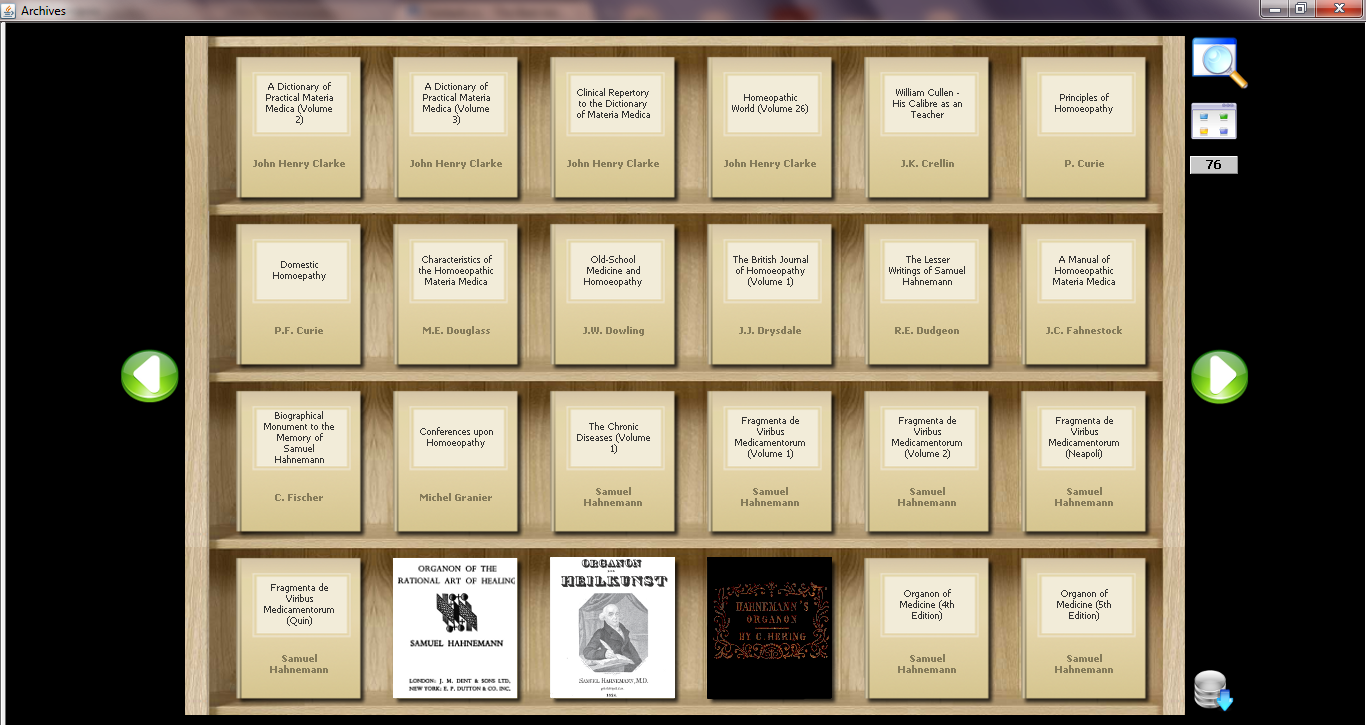Open Hahnemann's Organon by C. Hering cover

(769, 627)
